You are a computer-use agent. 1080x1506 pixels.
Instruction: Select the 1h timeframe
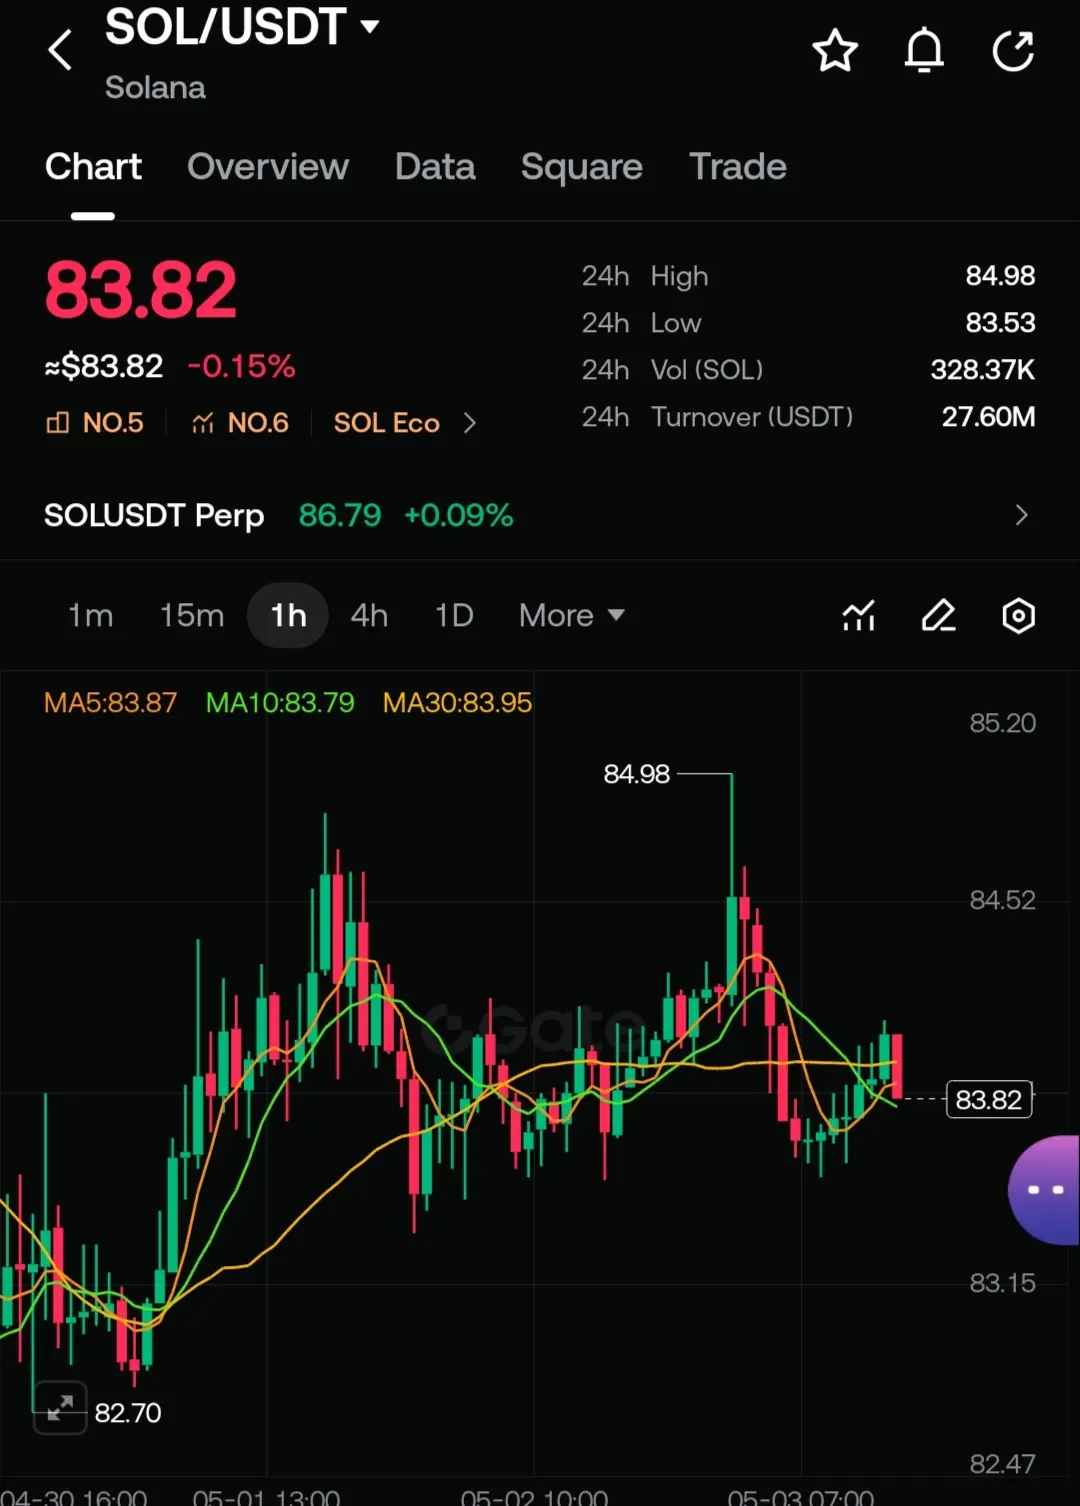coord(288,615)
